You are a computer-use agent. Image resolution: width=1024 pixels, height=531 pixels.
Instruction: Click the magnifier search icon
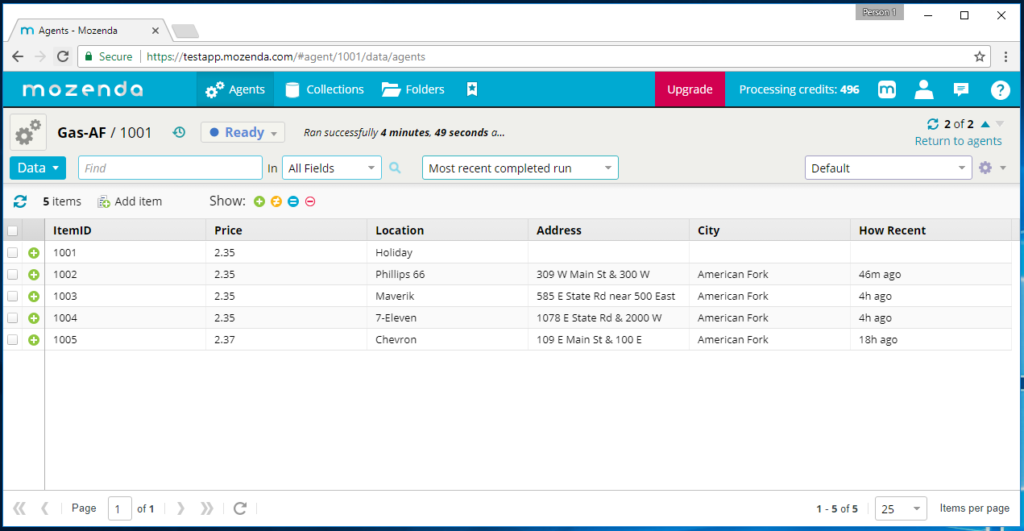(395, 168)
